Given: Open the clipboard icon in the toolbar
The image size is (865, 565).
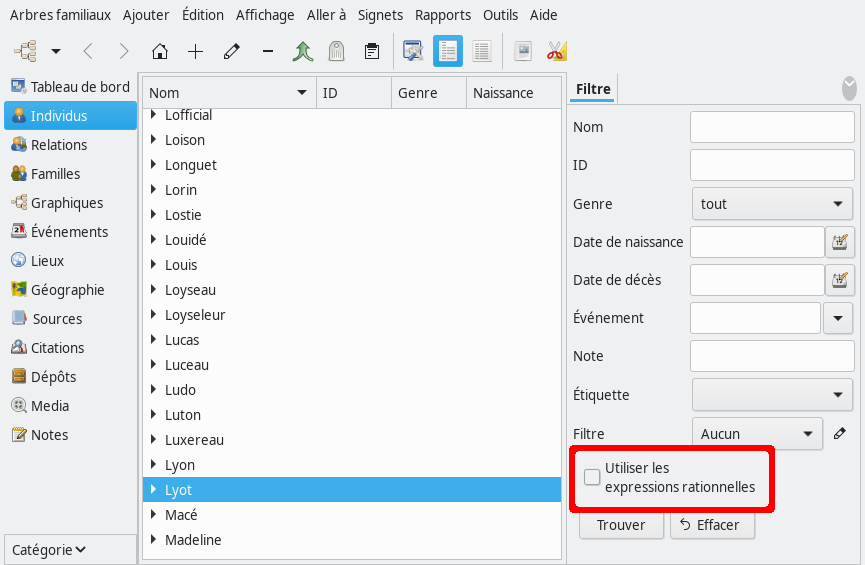Looking at the screenshot, I should 372,52.
